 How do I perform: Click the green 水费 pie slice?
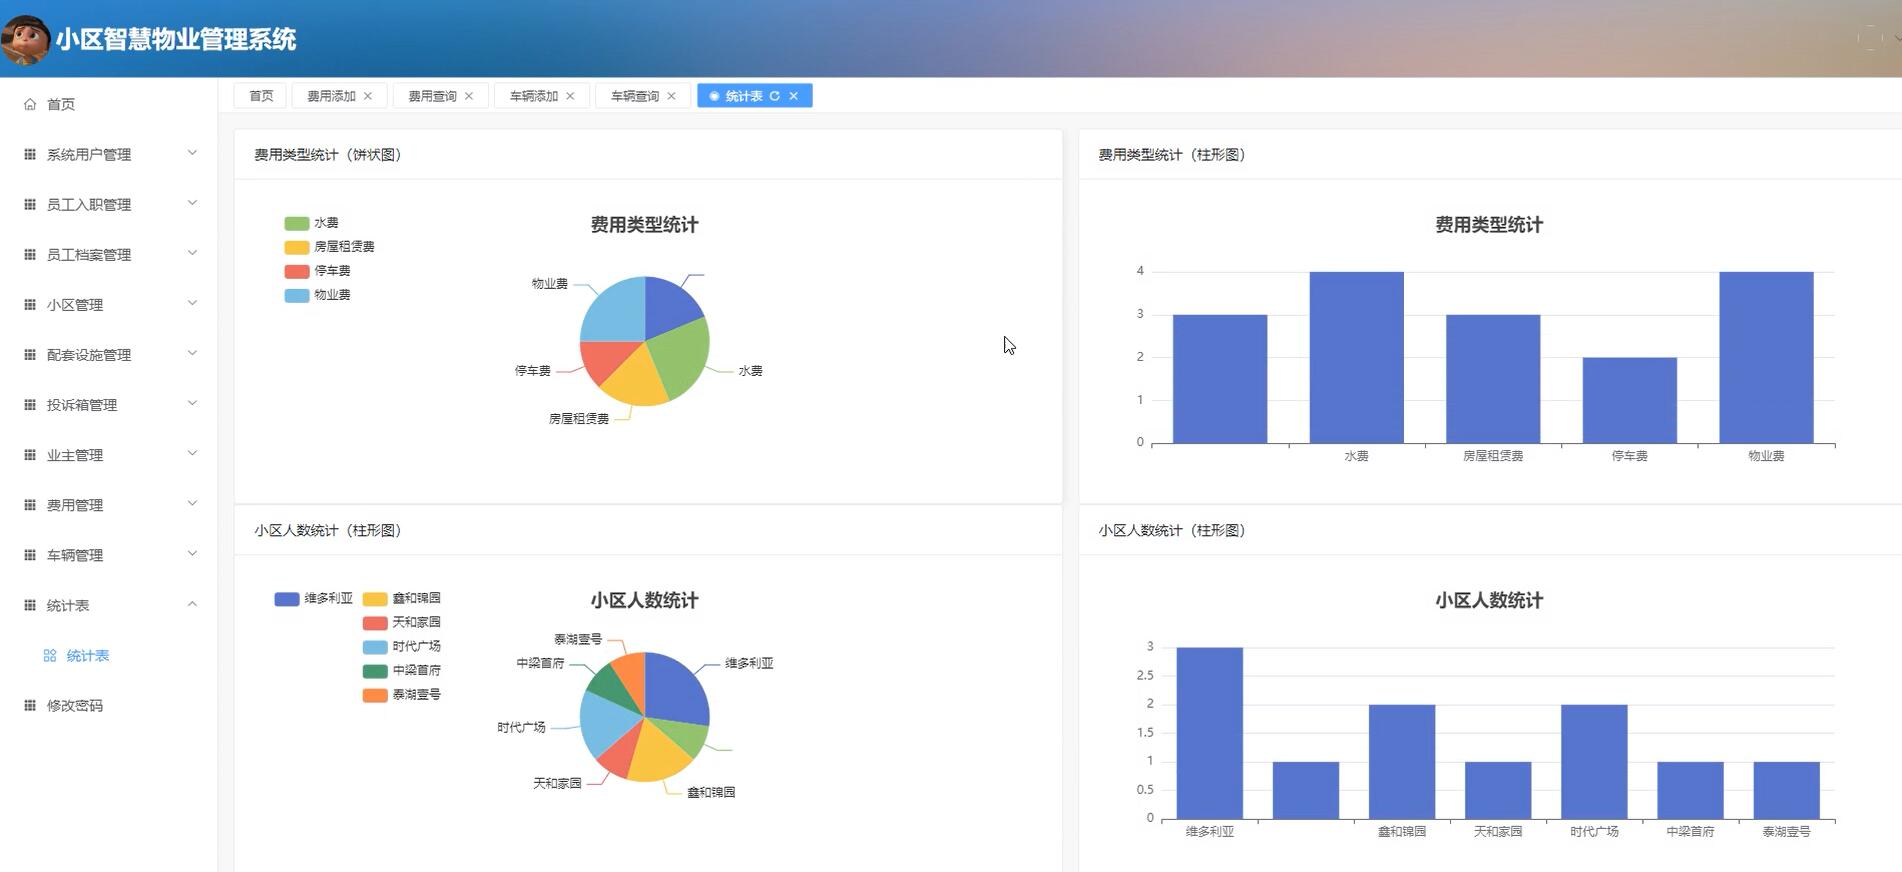[682, 357]
